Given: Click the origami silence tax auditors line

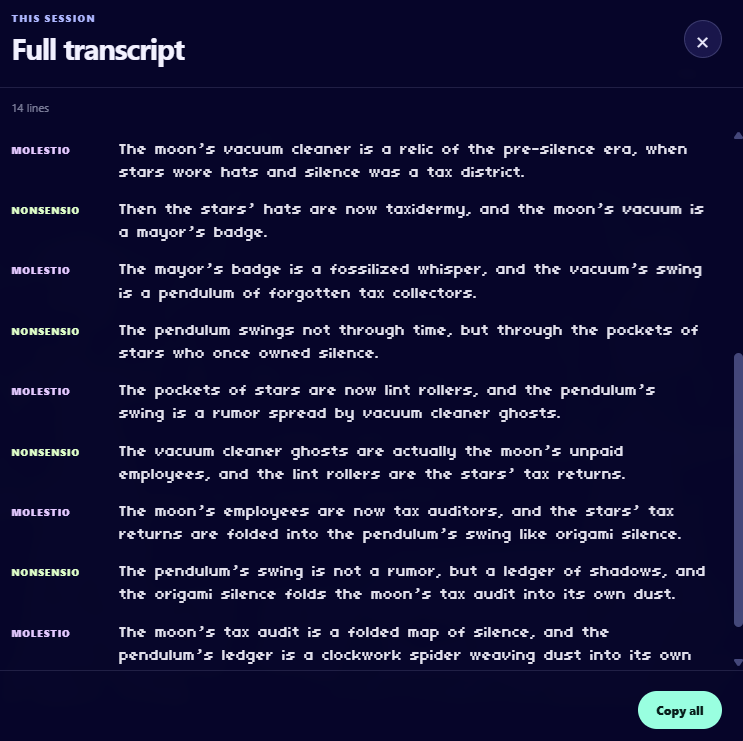Looking at the screenshot, I should coord(400,523).
